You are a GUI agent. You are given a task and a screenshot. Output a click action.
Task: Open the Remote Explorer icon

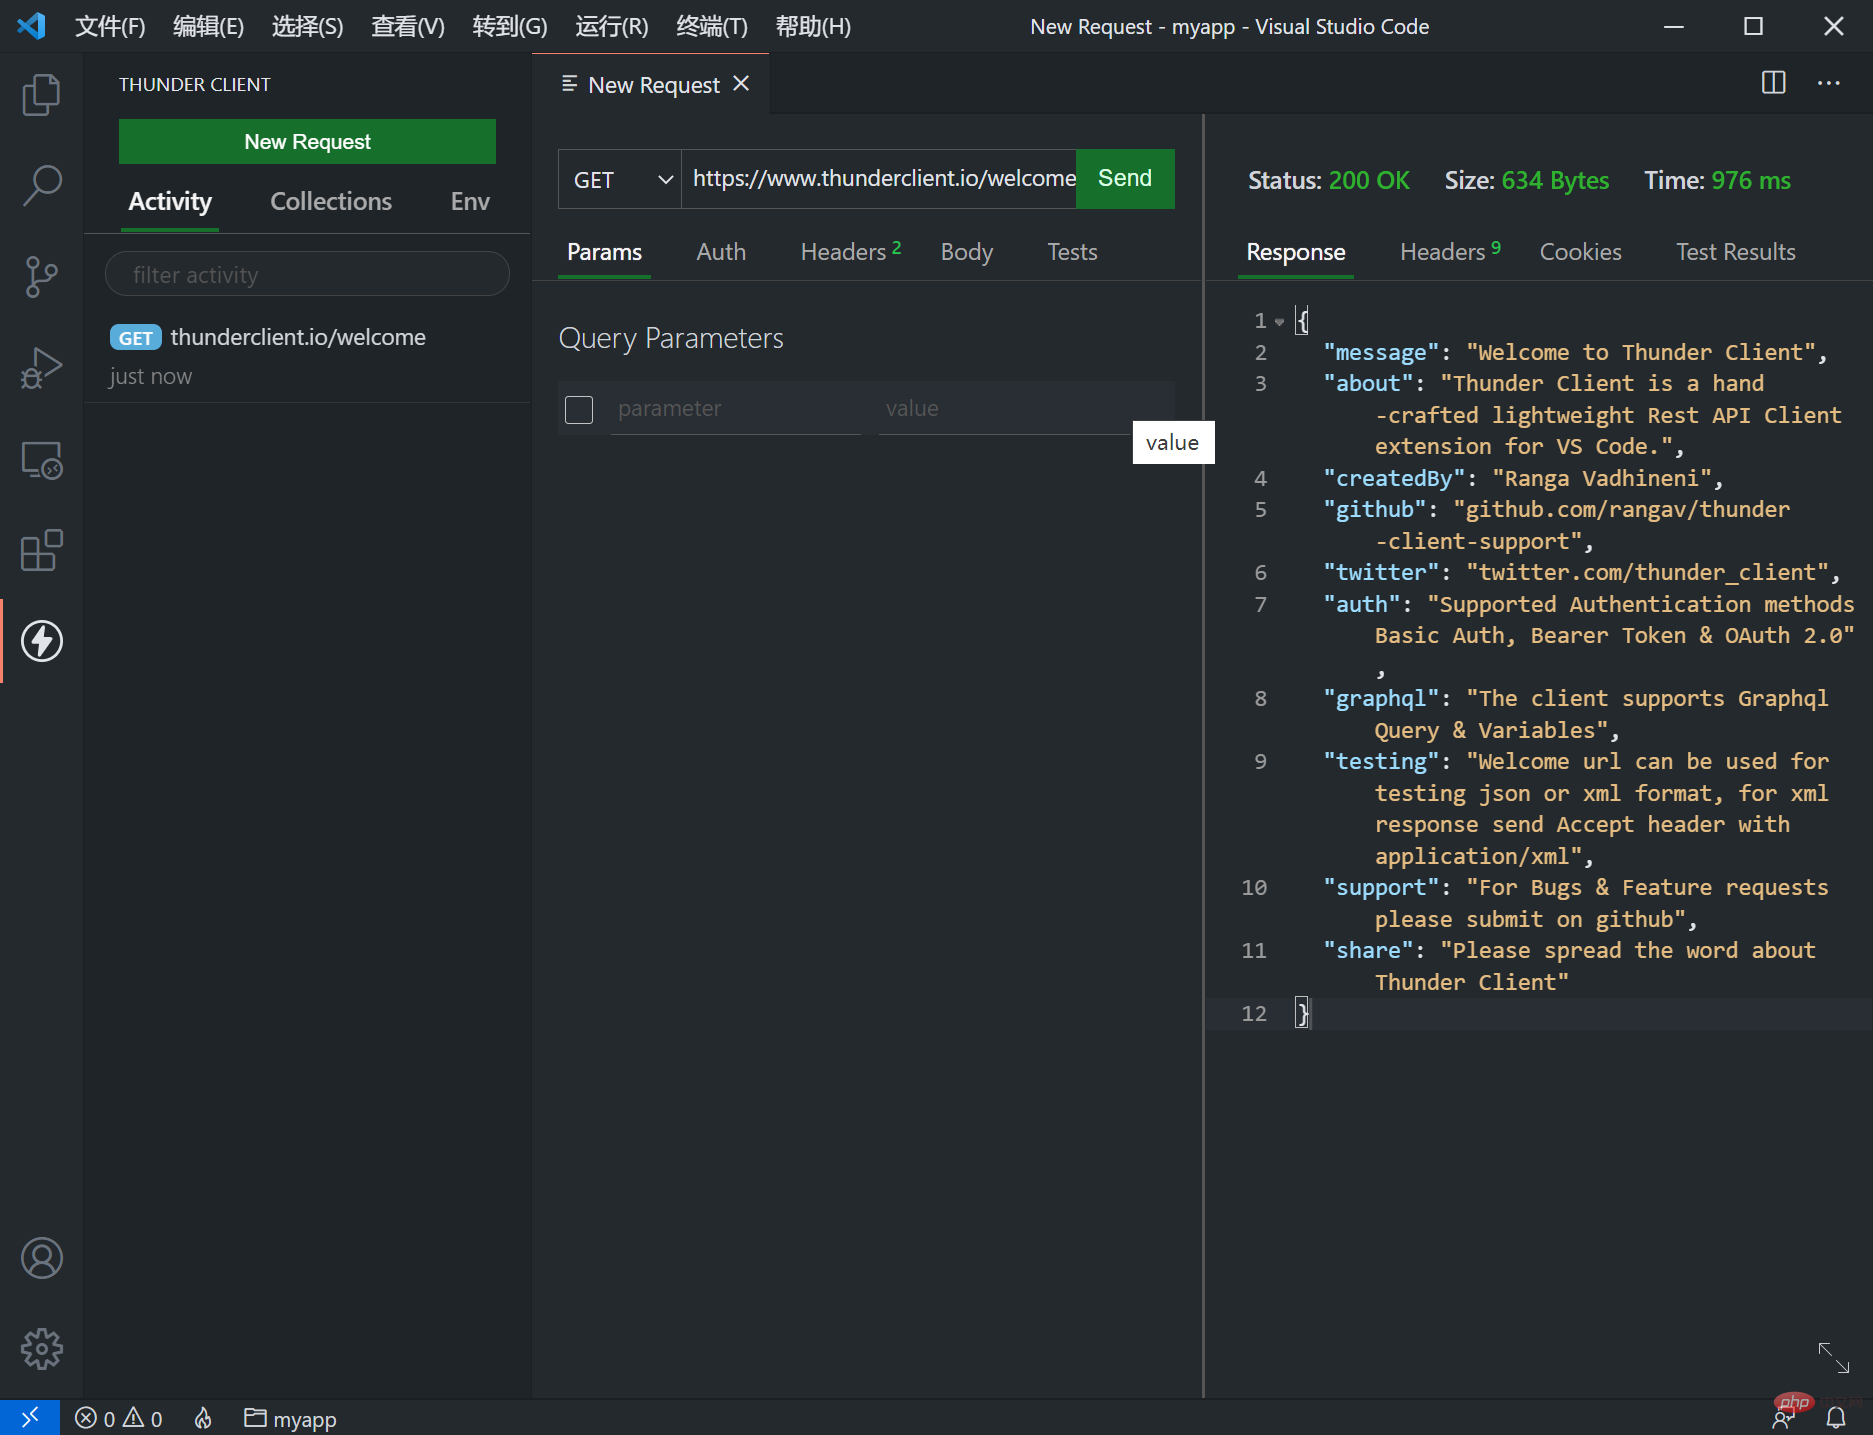coord(41,460)
